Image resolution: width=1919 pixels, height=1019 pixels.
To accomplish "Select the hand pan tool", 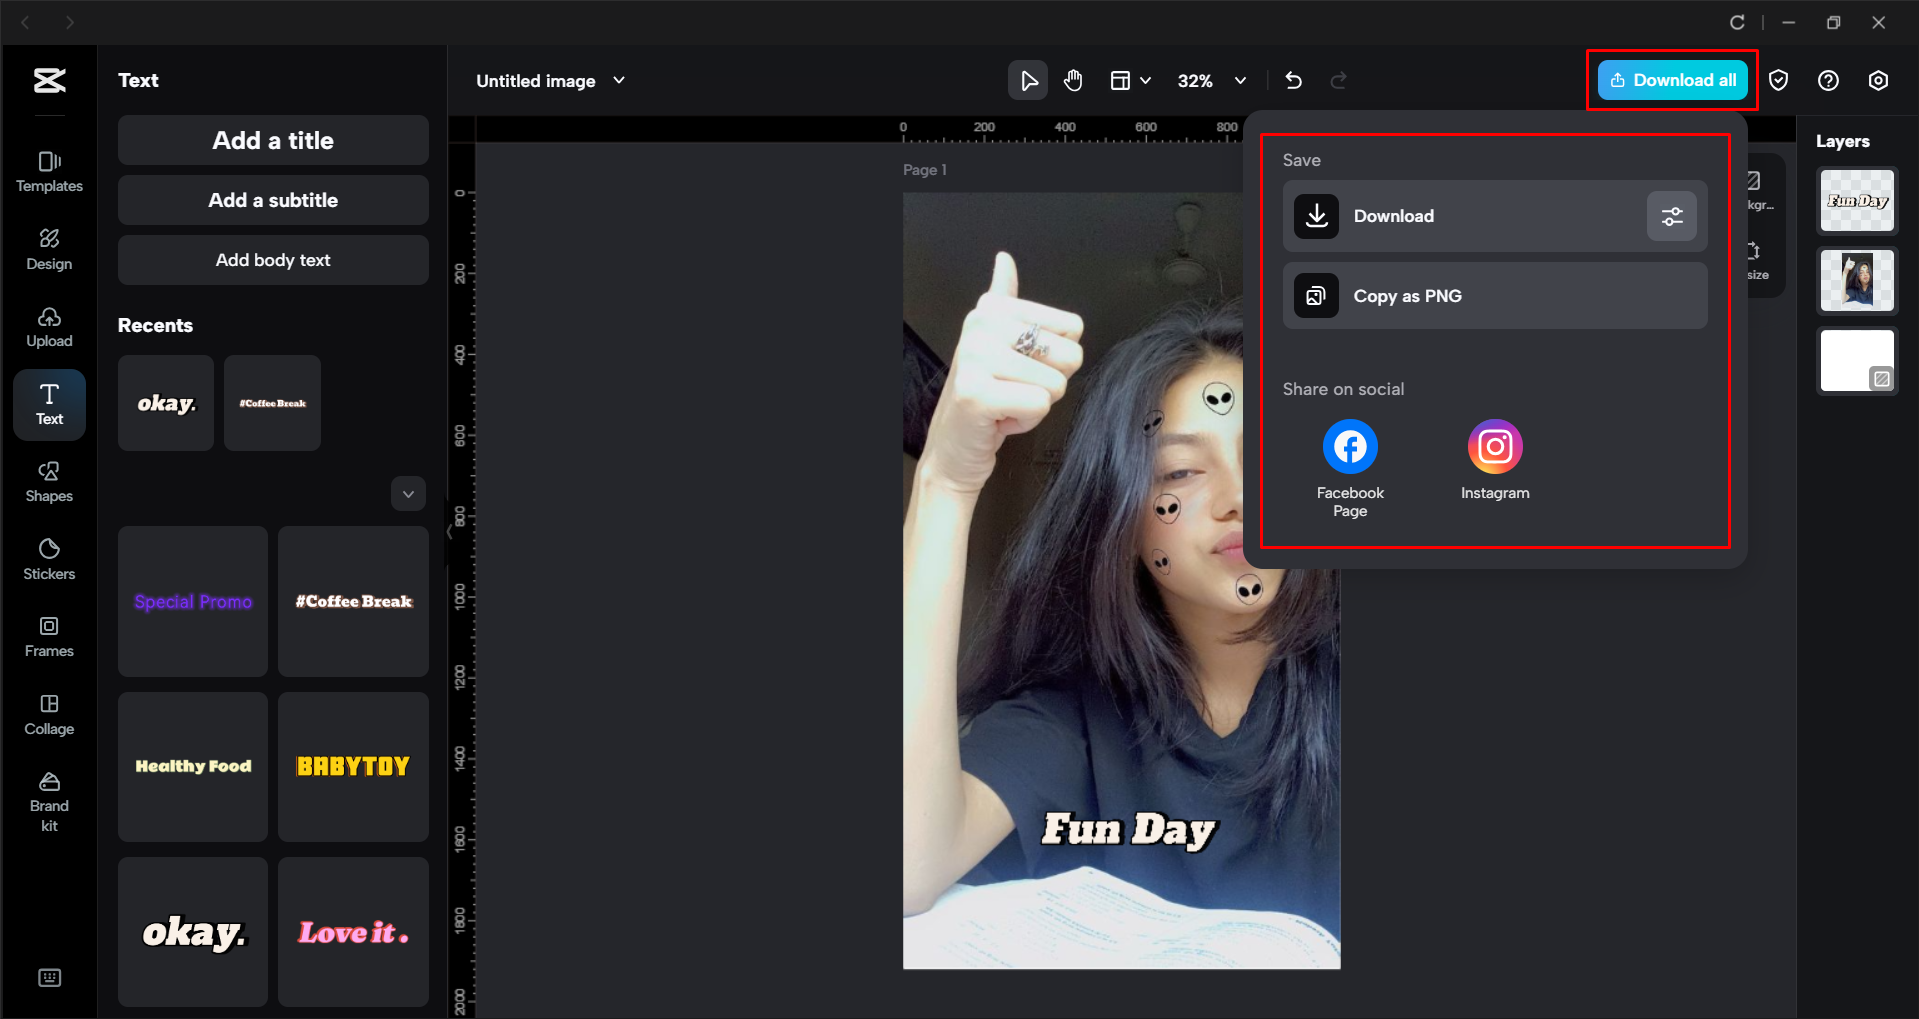I will pos(1073,80).
